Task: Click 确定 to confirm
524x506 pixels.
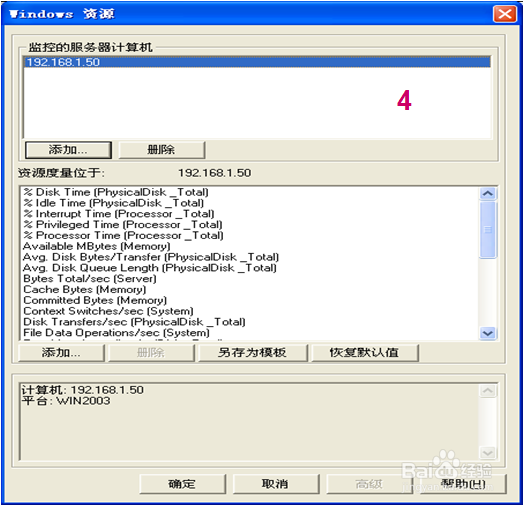Action: [182, 484]
